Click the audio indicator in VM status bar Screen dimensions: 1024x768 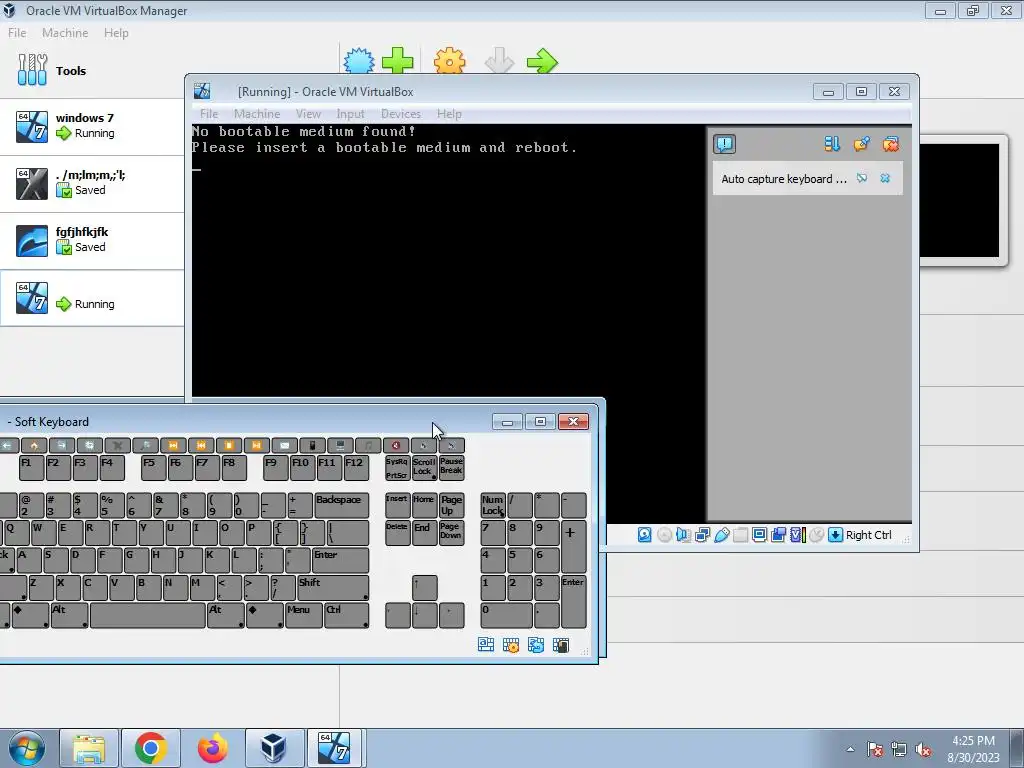[x=683, y=535]
